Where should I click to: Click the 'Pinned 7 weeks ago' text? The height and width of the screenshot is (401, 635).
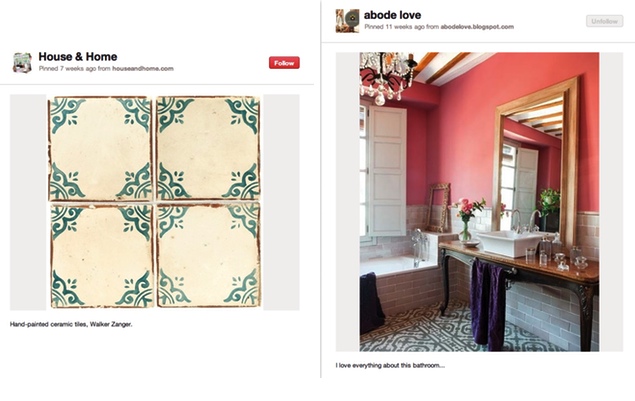click(x=67, y=68)
